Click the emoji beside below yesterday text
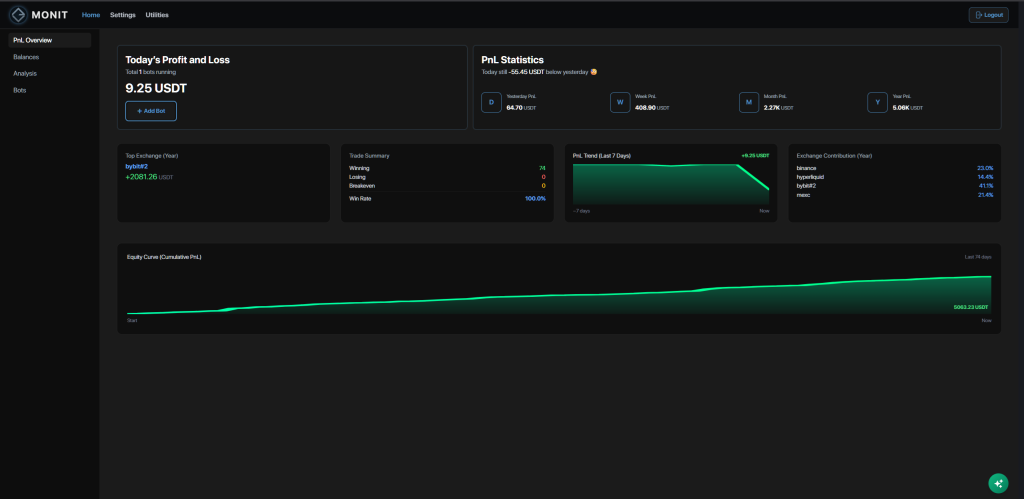Image resolution: width=1024 pixels, height=499 pixels. (594, 72)
